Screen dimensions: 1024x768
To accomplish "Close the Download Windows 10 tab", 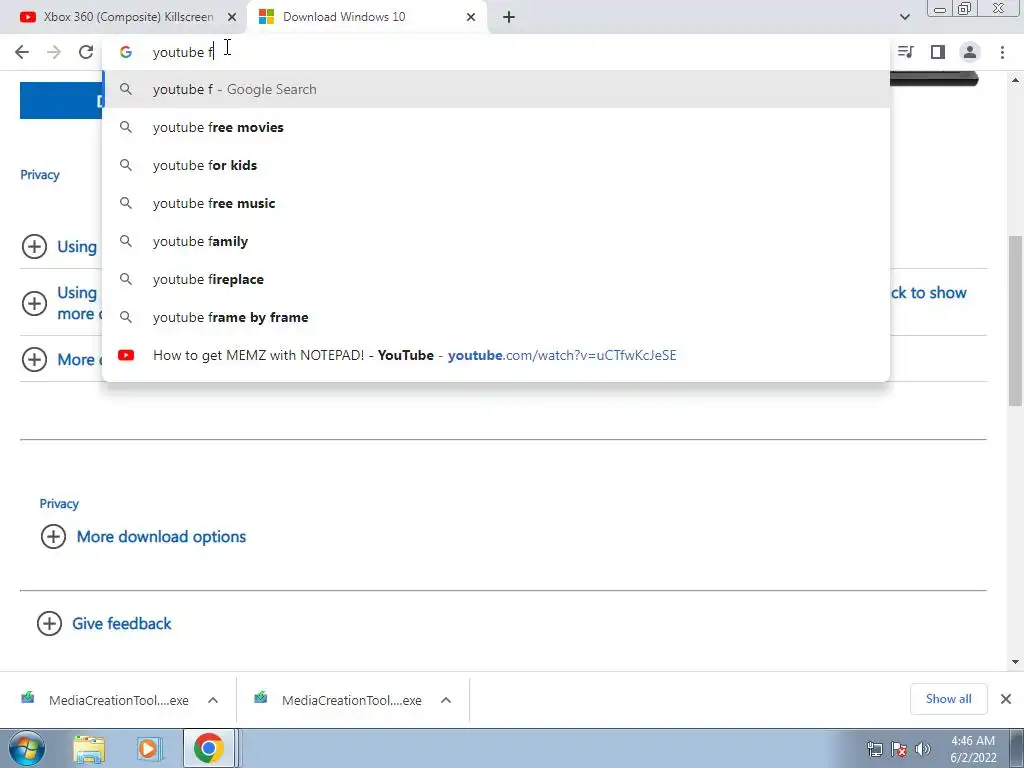I will 471,17.
